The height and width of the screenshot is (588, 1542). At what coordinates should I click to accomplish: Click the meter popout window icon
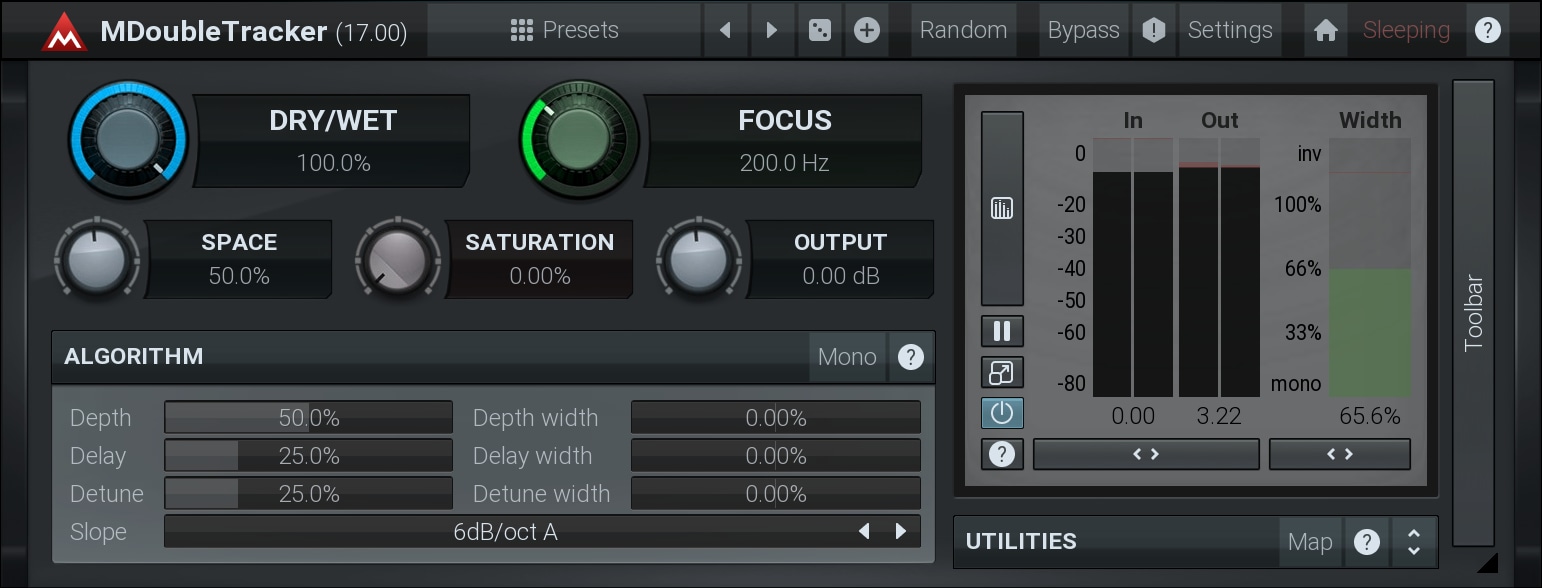1002,373
